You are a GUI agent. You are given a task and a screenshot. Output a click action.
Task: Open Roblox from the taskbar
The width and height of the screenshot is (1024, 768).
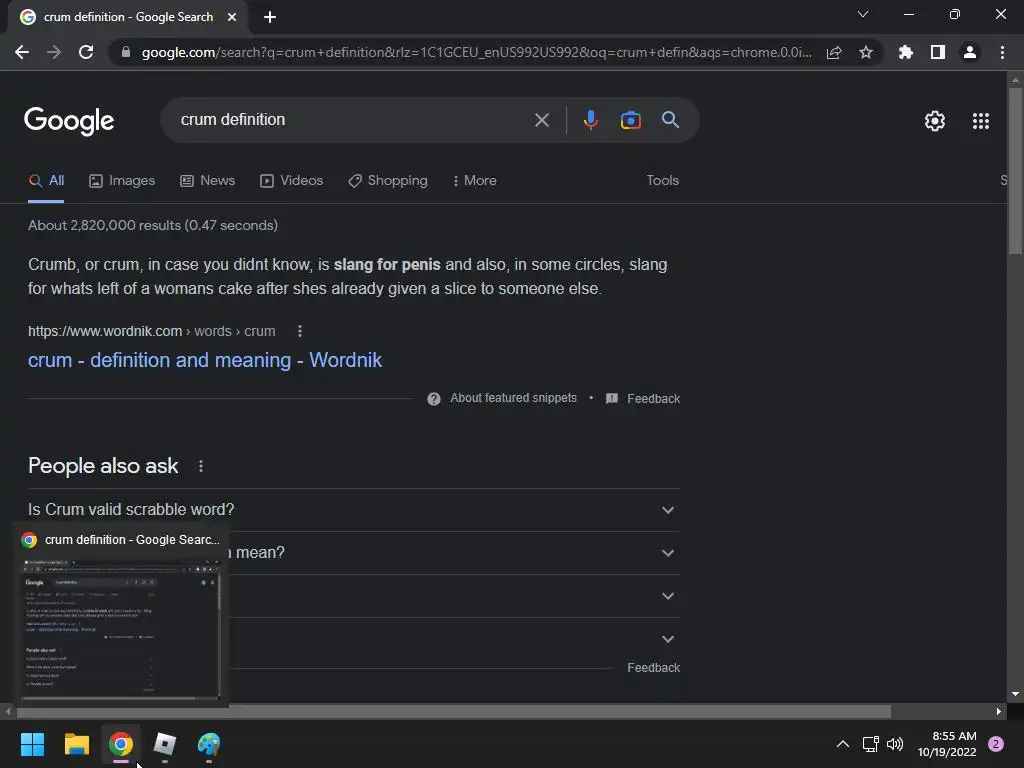coord(165,744)
